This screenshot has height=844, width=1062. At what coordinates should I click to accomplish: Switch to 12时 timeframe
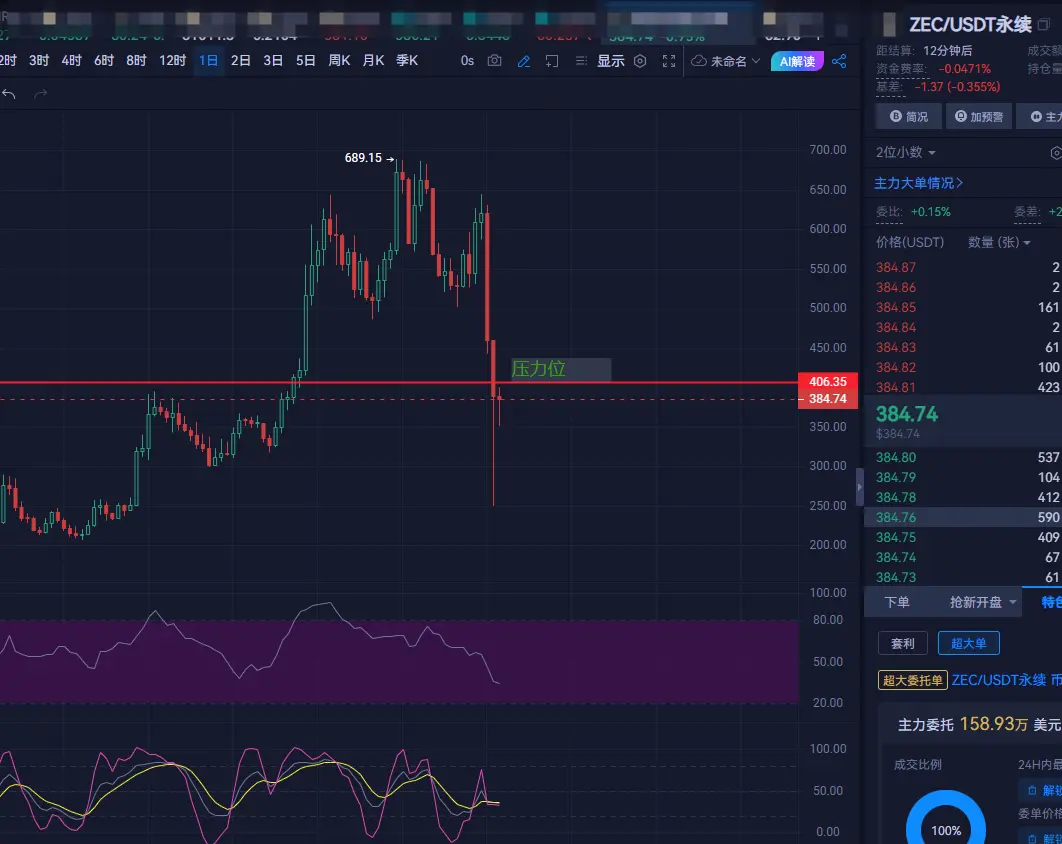click(x=172, y=61)
